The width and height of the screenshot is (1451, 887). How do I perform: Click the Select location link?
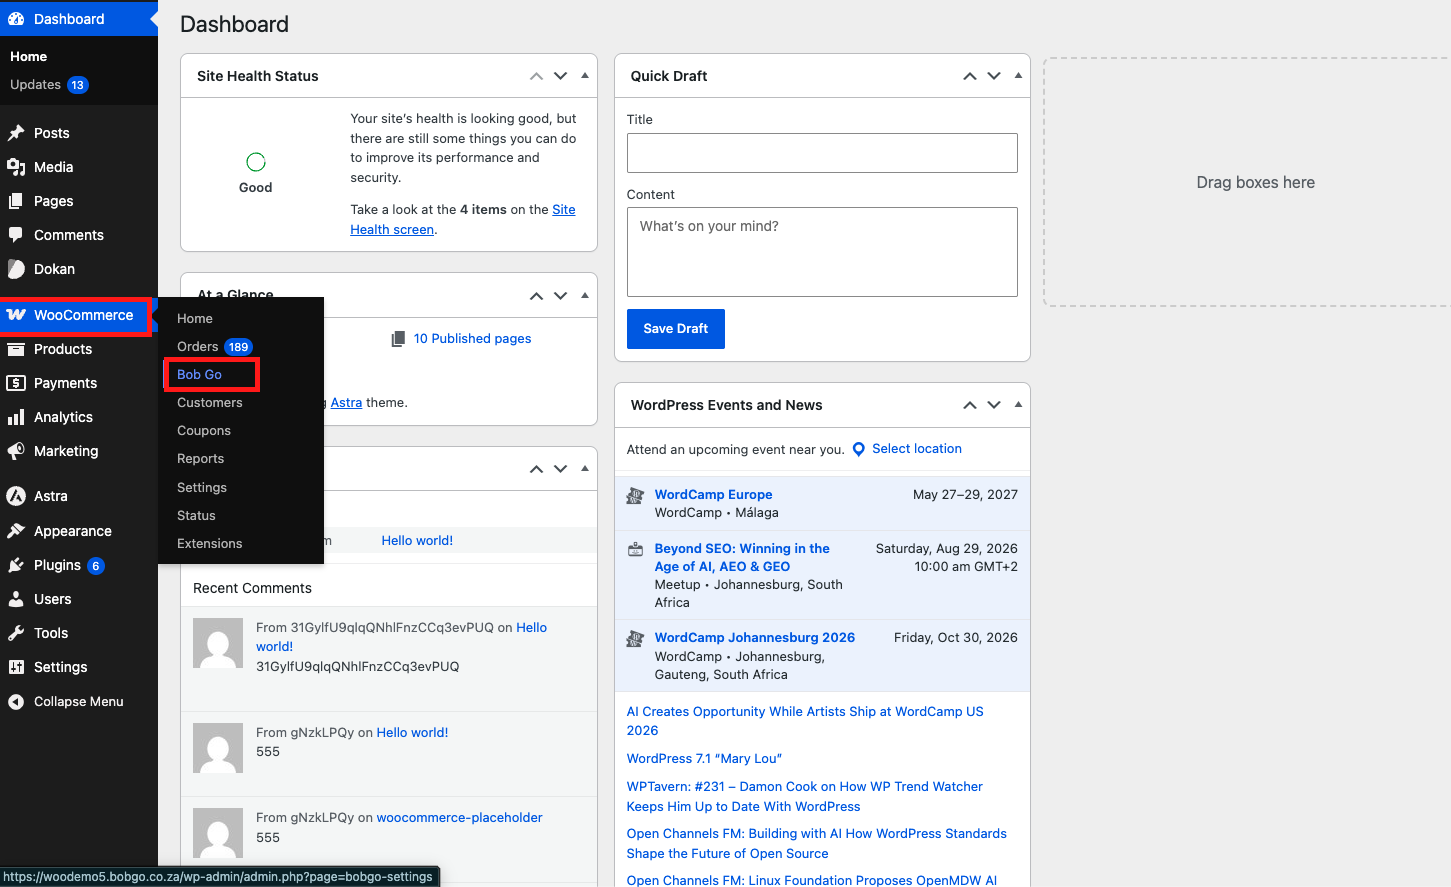point(917,449)
